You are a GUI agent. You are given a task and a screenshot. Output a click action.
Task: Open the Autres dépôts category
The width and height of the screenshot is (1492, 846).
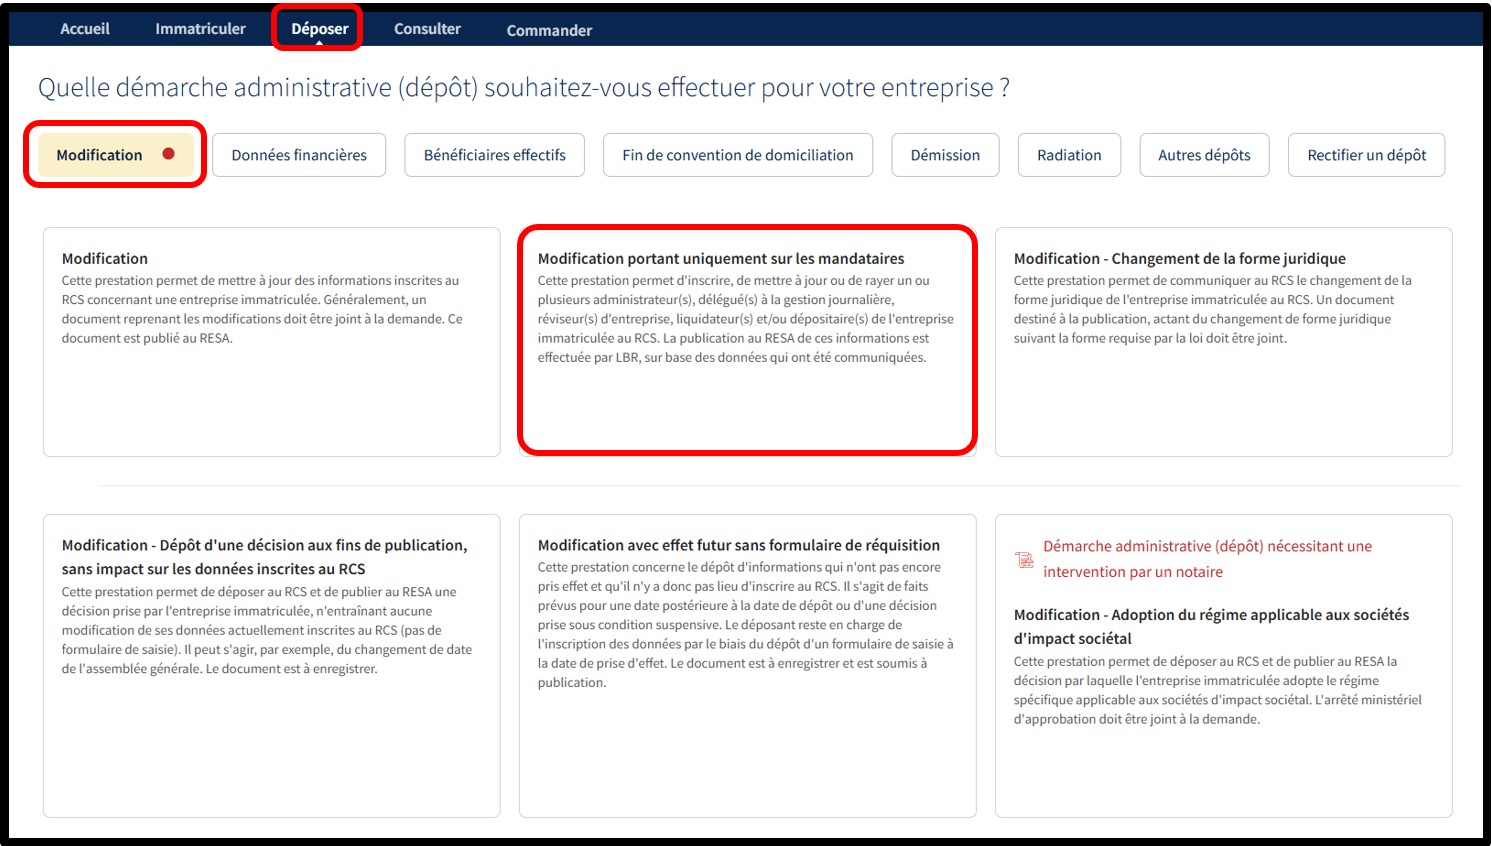(1204, 155)
